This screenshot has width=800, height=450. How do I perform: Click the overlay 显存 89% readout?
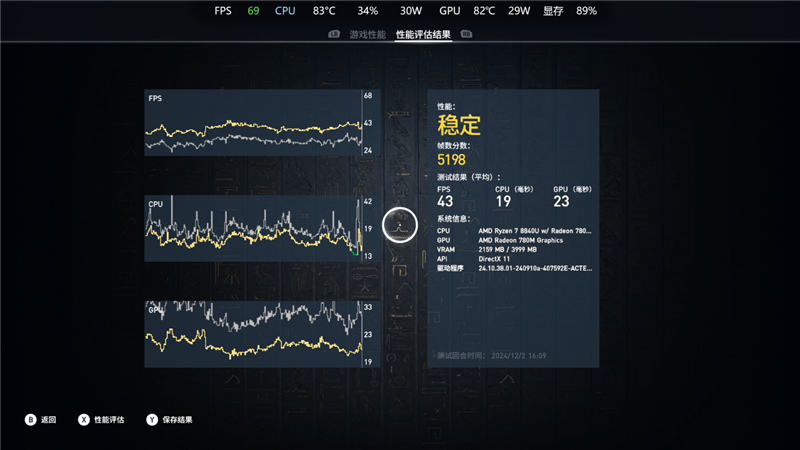point(569,11)
